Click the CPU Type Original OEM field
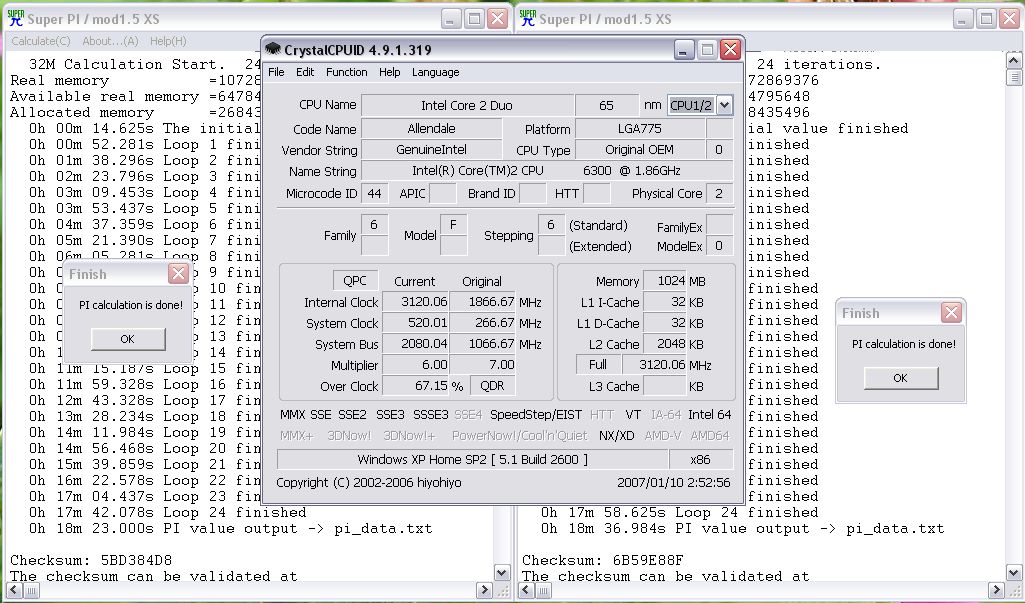The image size is (1025, 603). click(640, 150)
